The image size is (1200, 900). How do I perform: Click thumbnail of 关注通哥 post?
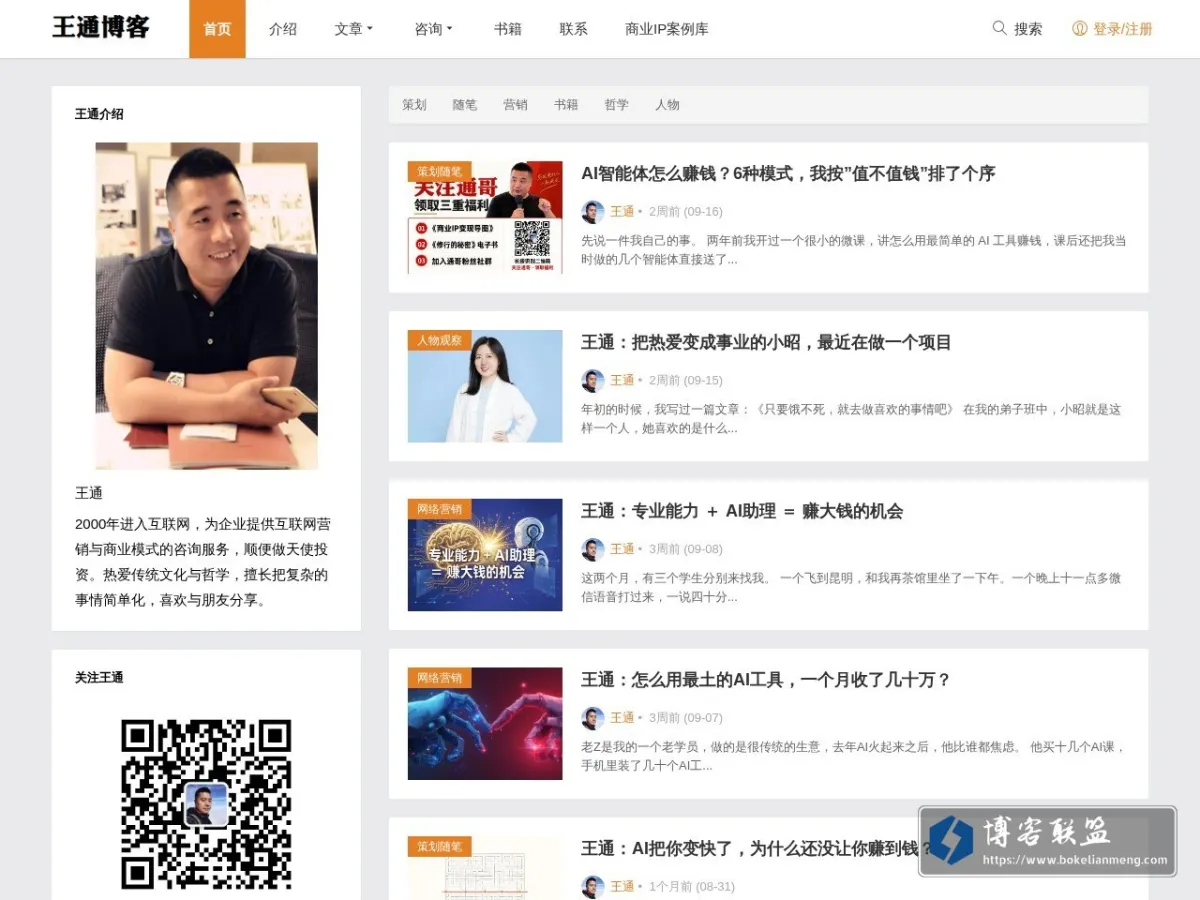(x=485, y=218)
